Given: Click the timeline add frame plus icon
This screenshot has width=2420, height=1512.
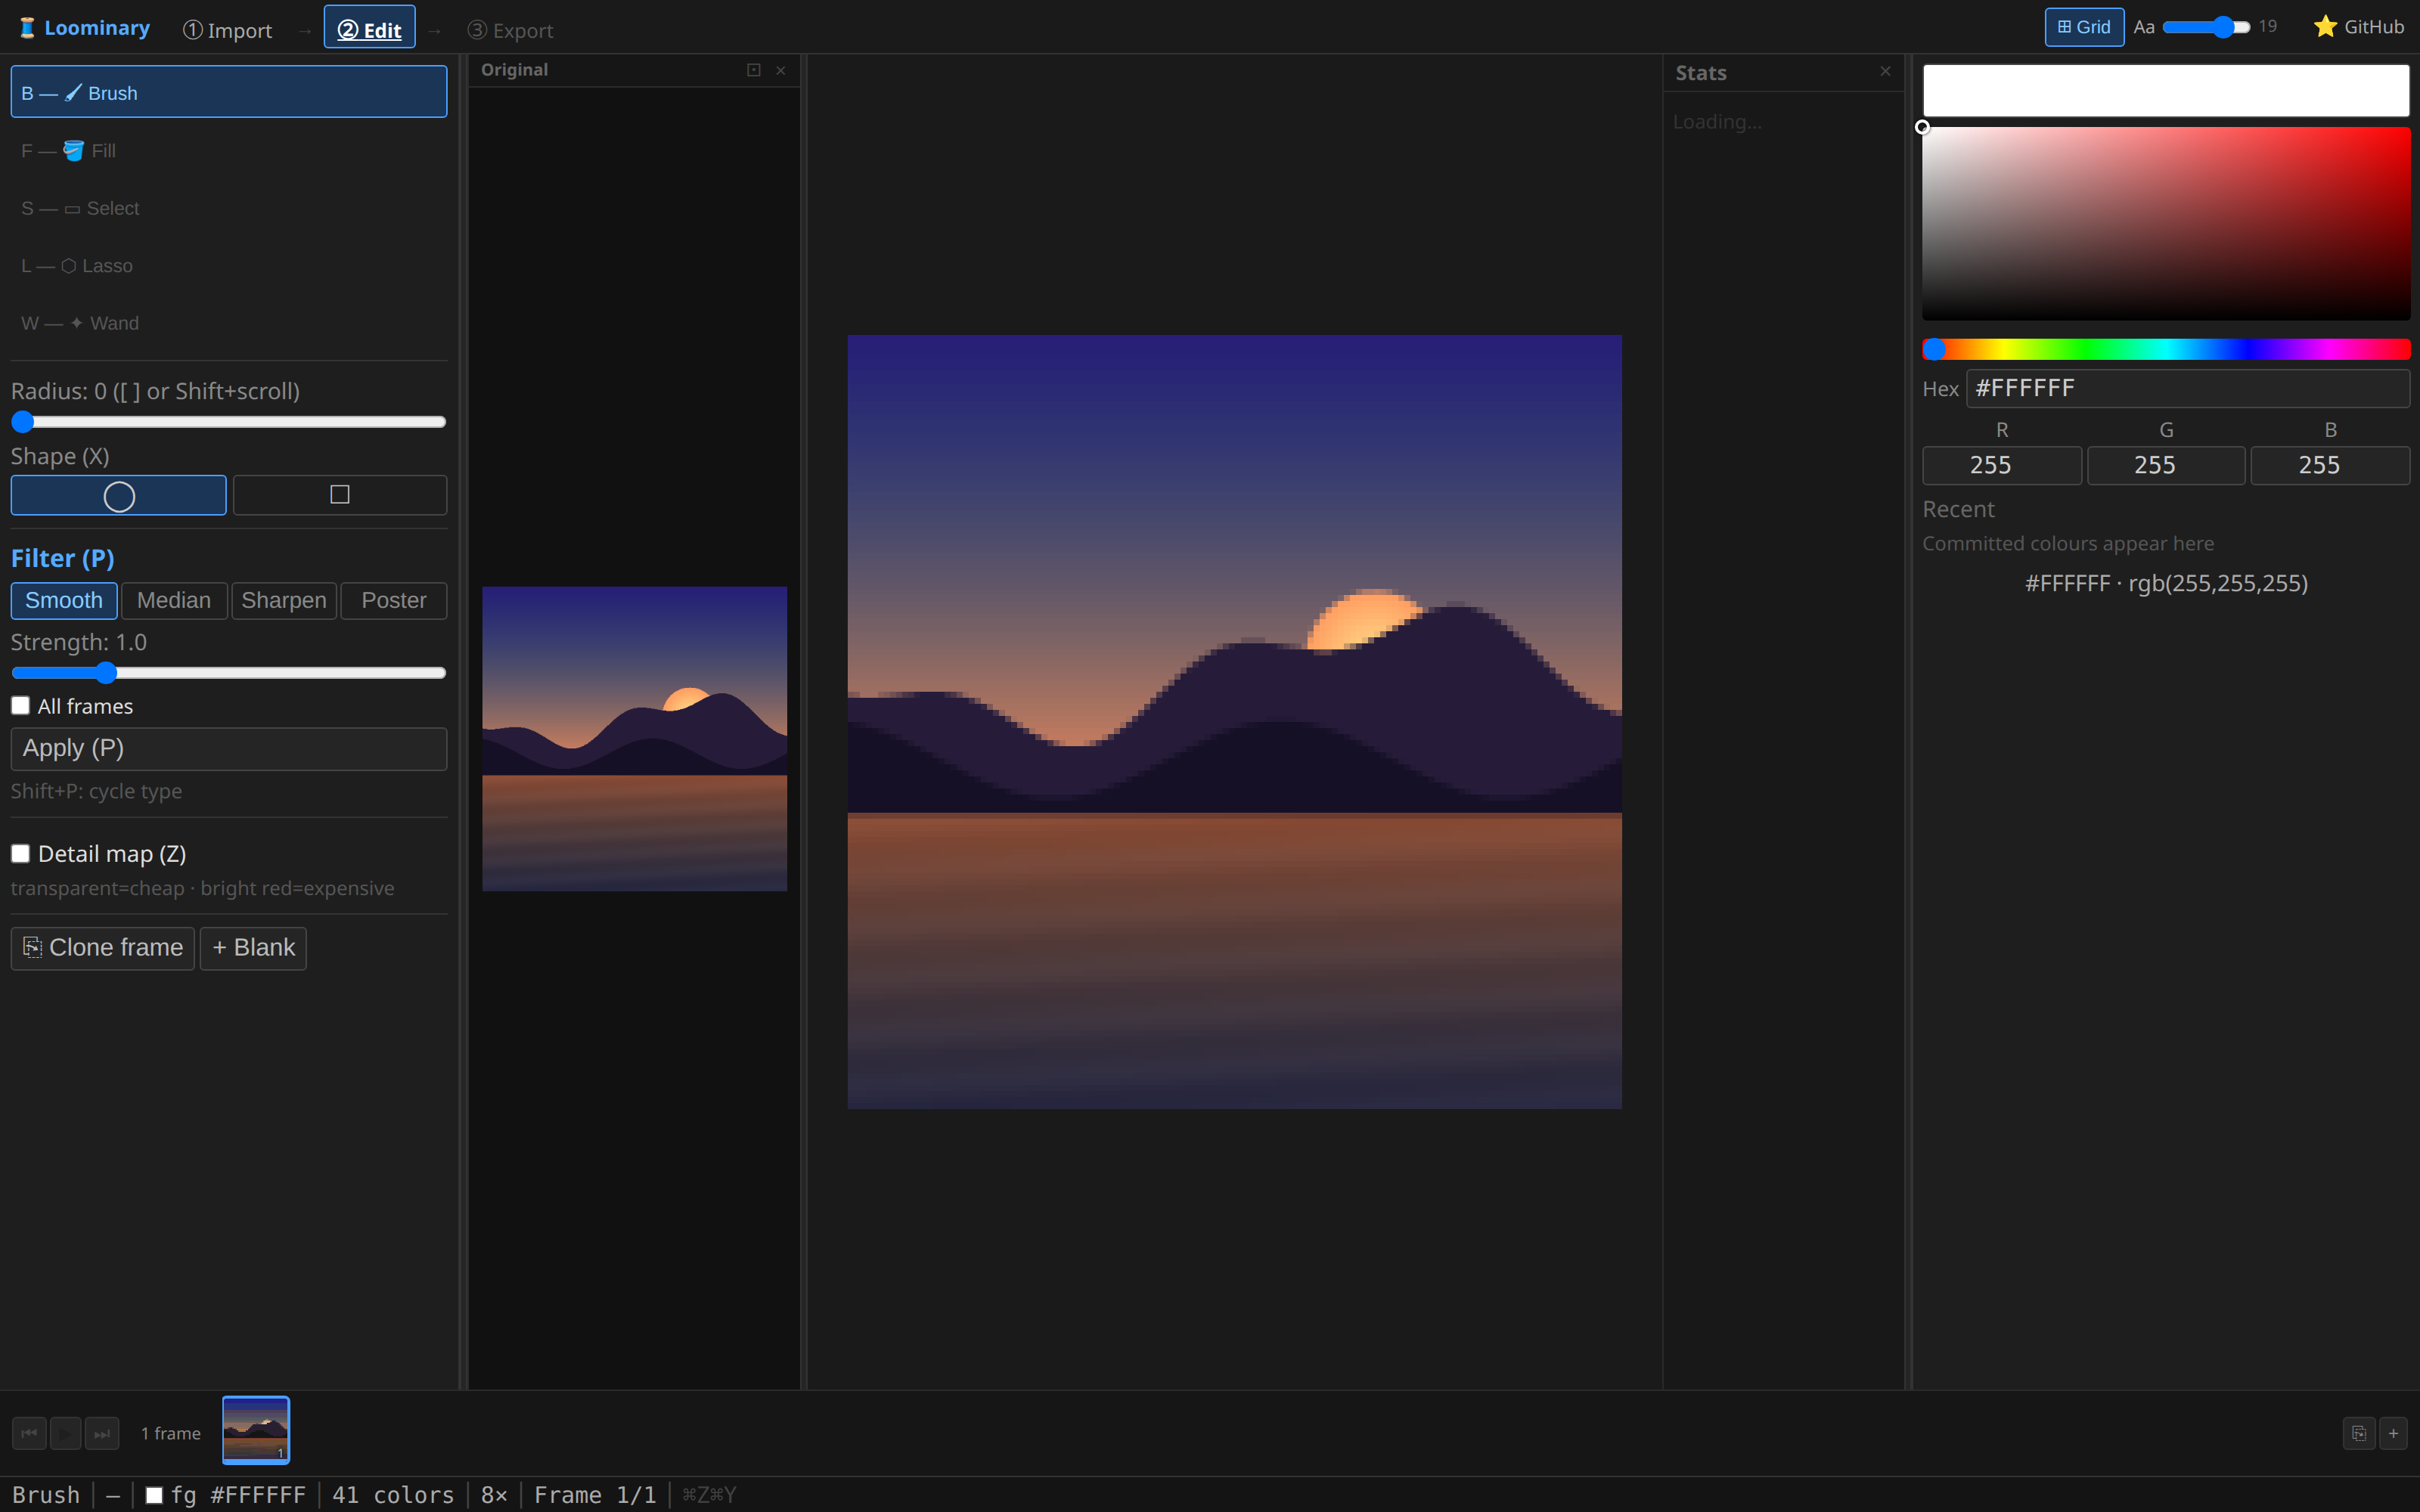Looking at the screenshot, I should tap(2394, 1433).
